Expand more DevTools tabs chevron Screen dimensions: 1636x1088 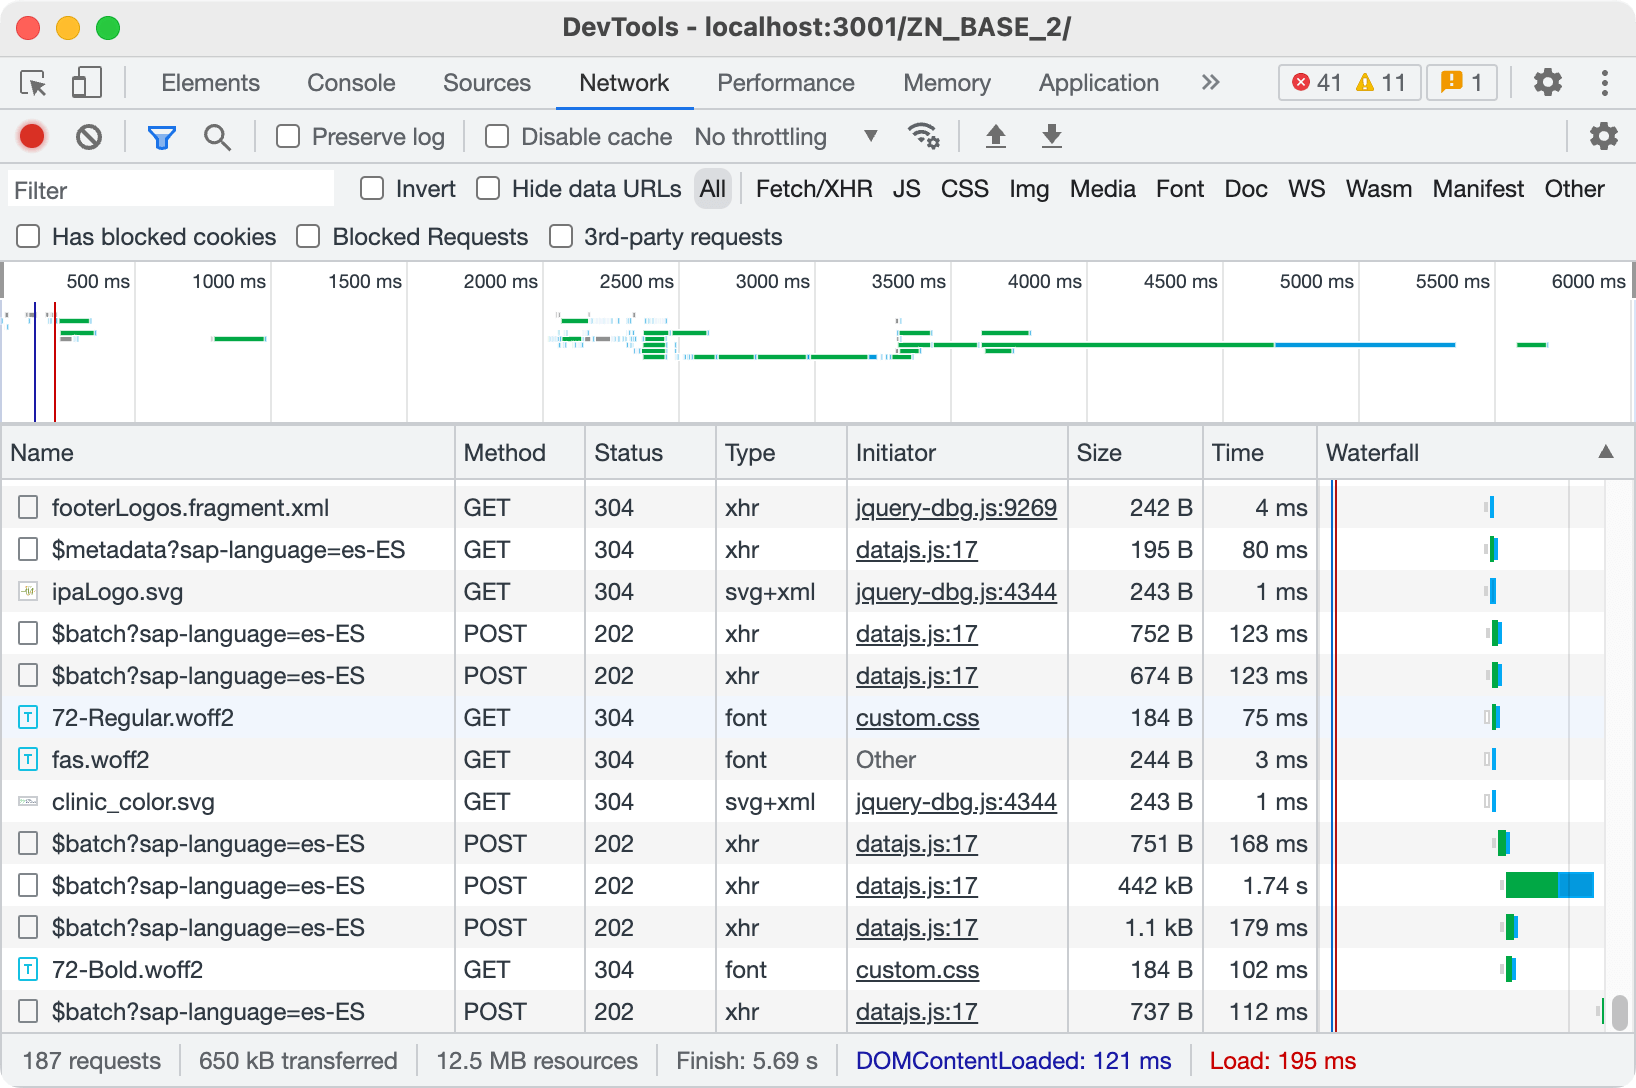coord(1210,83)
